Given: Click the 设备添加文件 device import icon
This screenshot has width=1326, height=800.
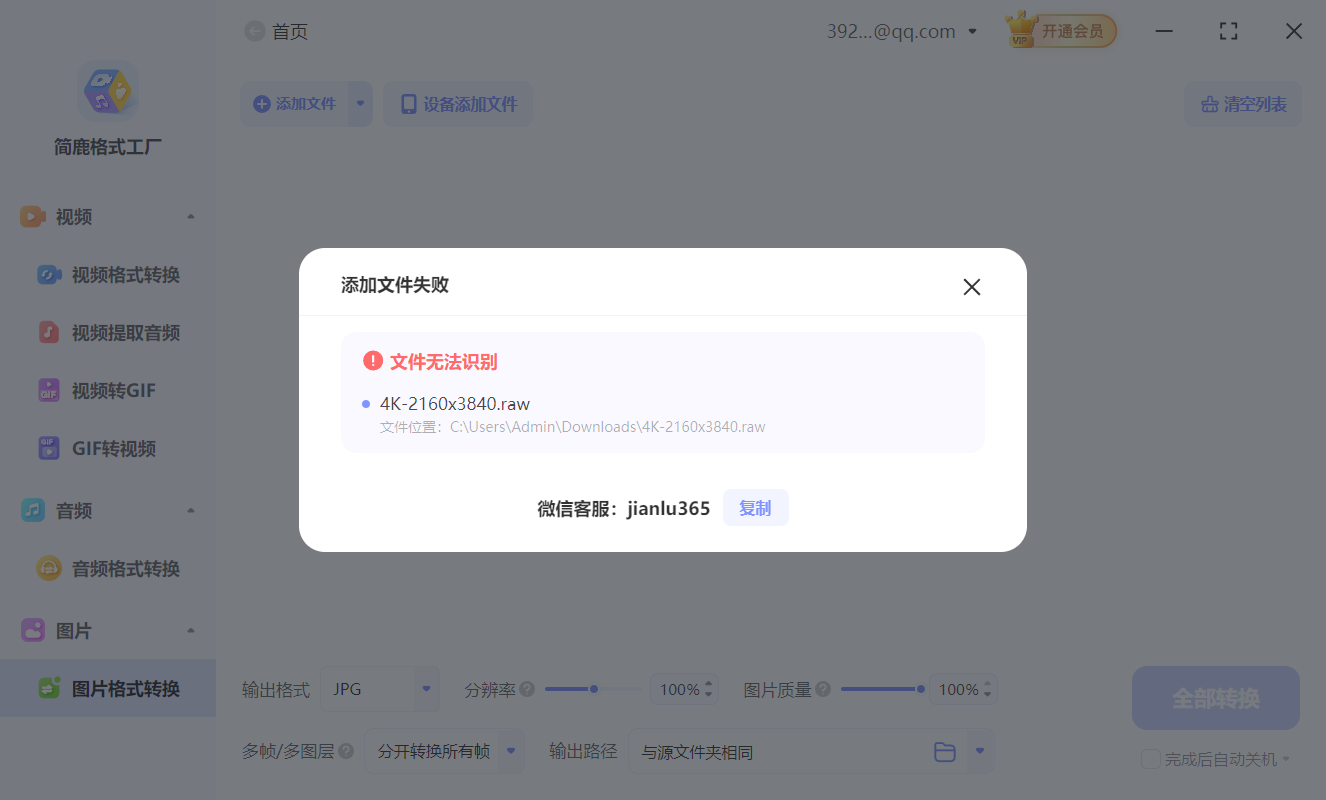Looking at the screenshot, I should point(408,103).
